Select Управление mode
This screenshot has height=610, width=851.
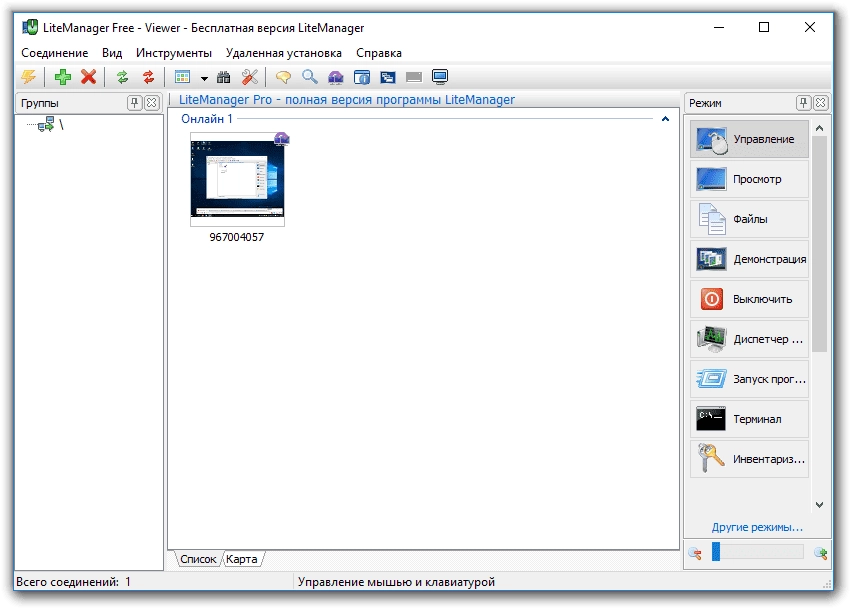749,139
